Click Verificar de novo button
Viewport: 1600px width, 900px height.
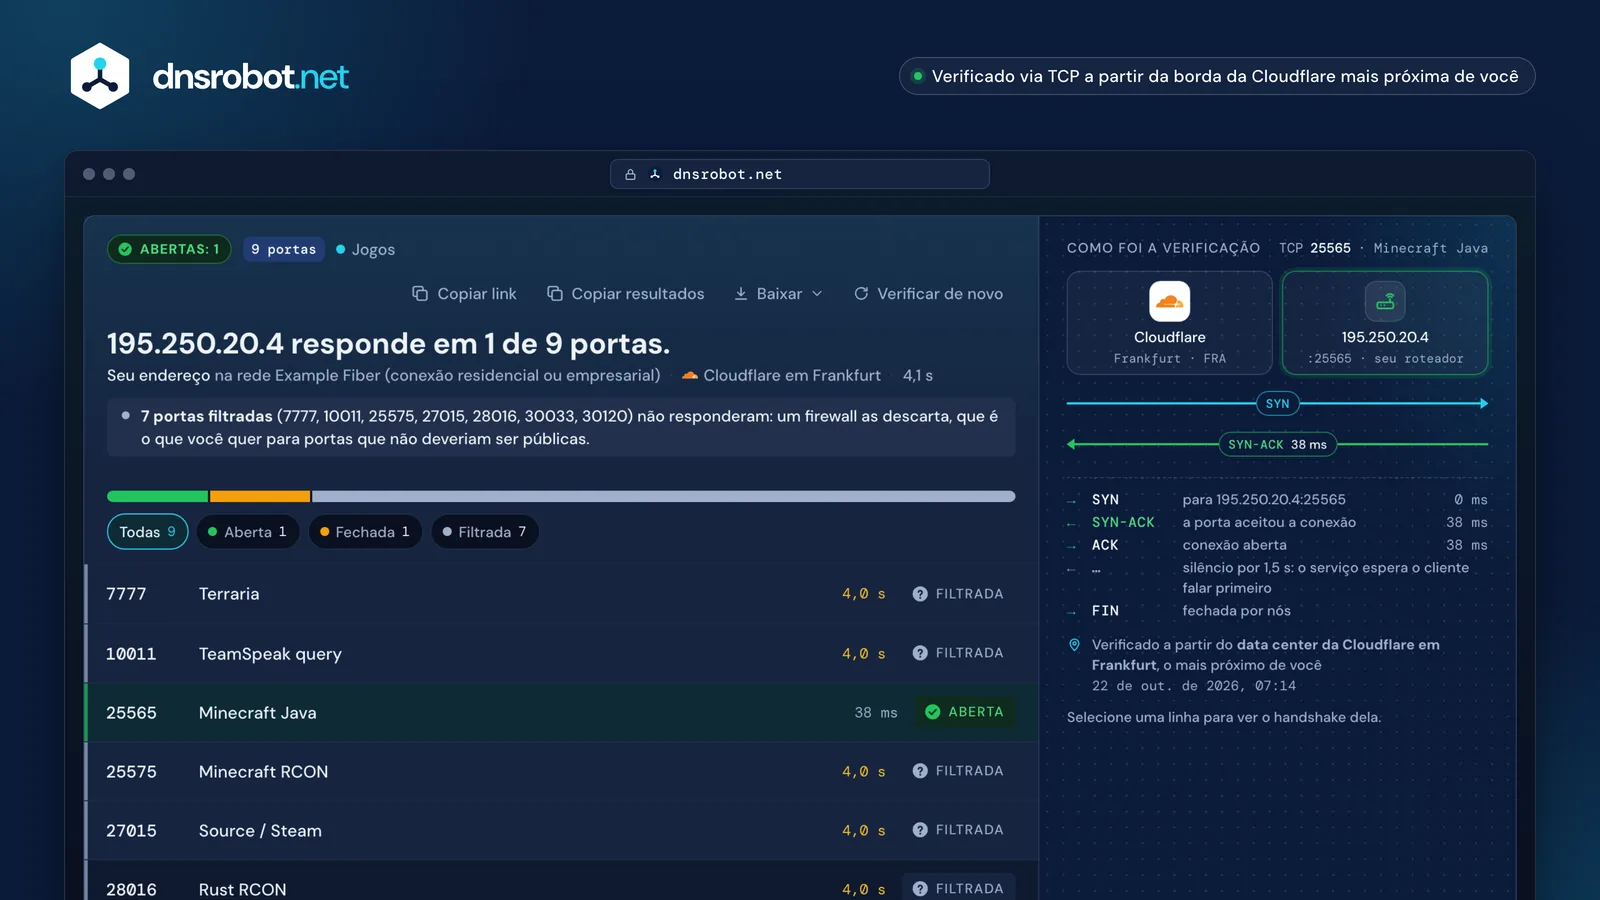coord(928,293)
